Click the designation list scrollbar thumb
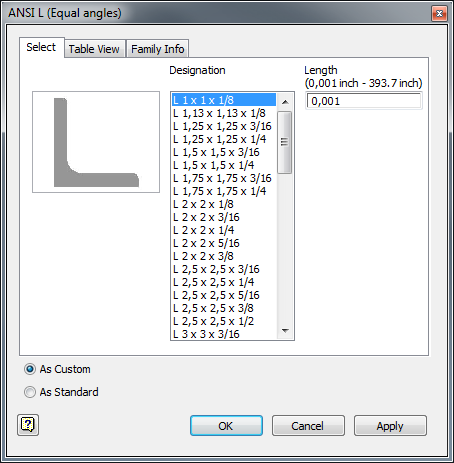 285,142
